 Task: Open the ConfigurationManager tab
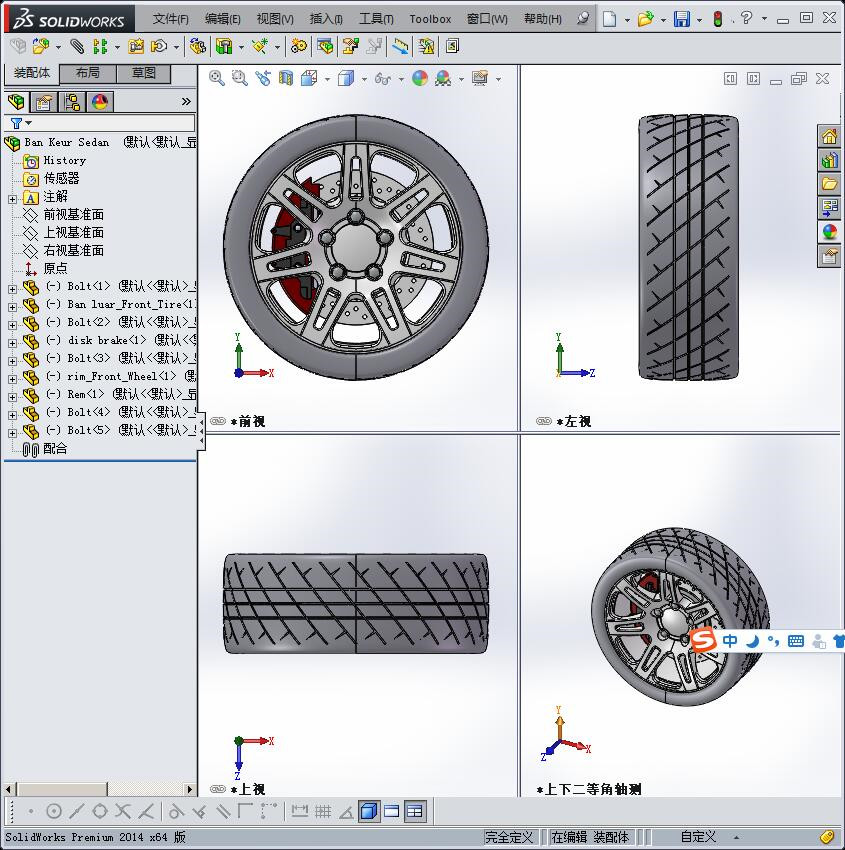(x=72, y=101)
